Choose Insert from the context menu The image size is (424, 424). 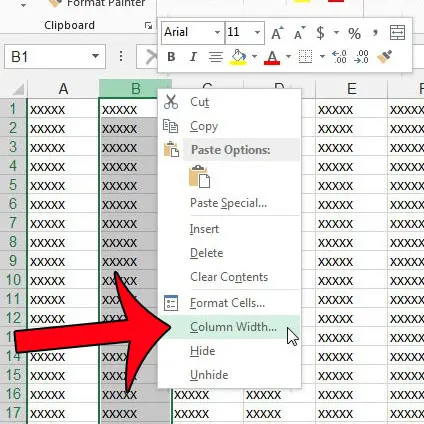click(230, 229)
